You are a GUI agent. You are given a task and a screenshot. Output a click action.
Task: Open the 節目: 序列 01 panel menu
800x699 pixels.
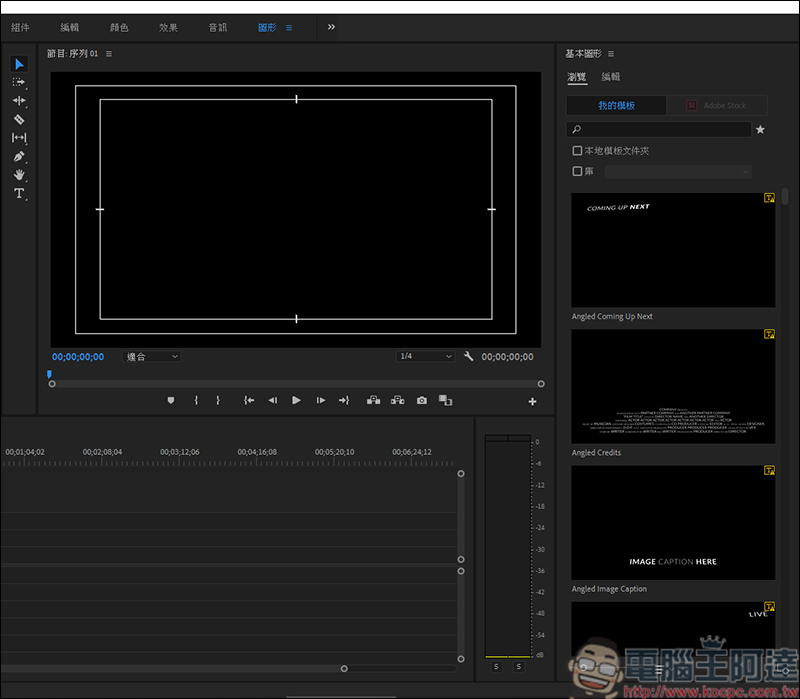pos(109,54)
